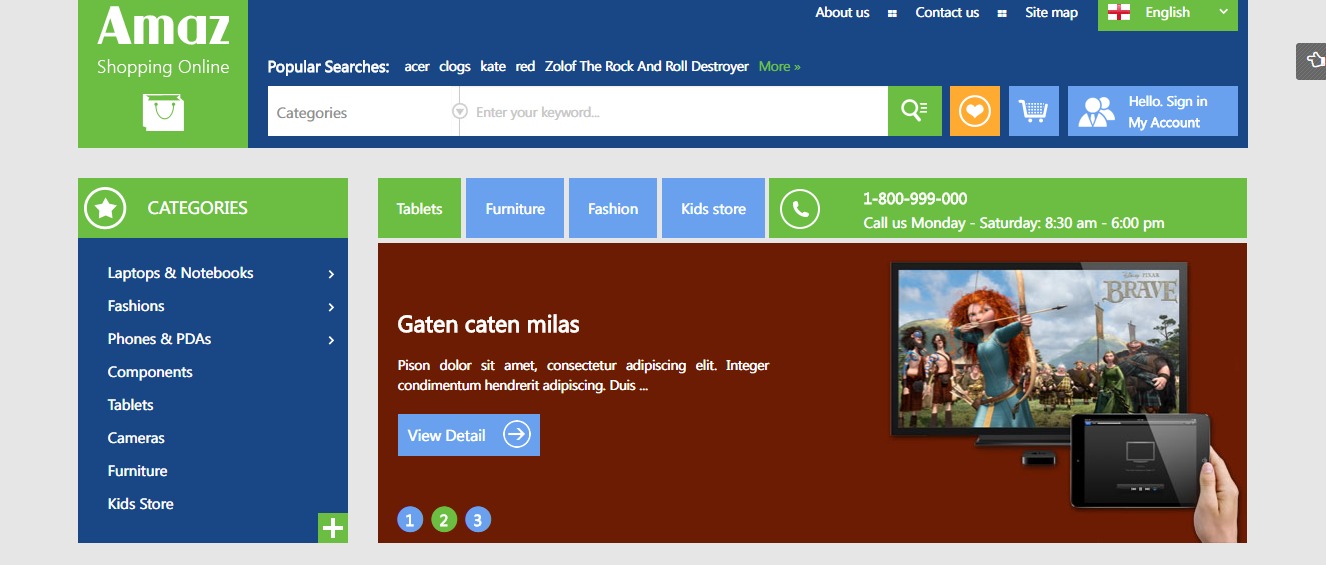Select the Tablets tab
1326x565 pixels.
(x=419, y=208)
